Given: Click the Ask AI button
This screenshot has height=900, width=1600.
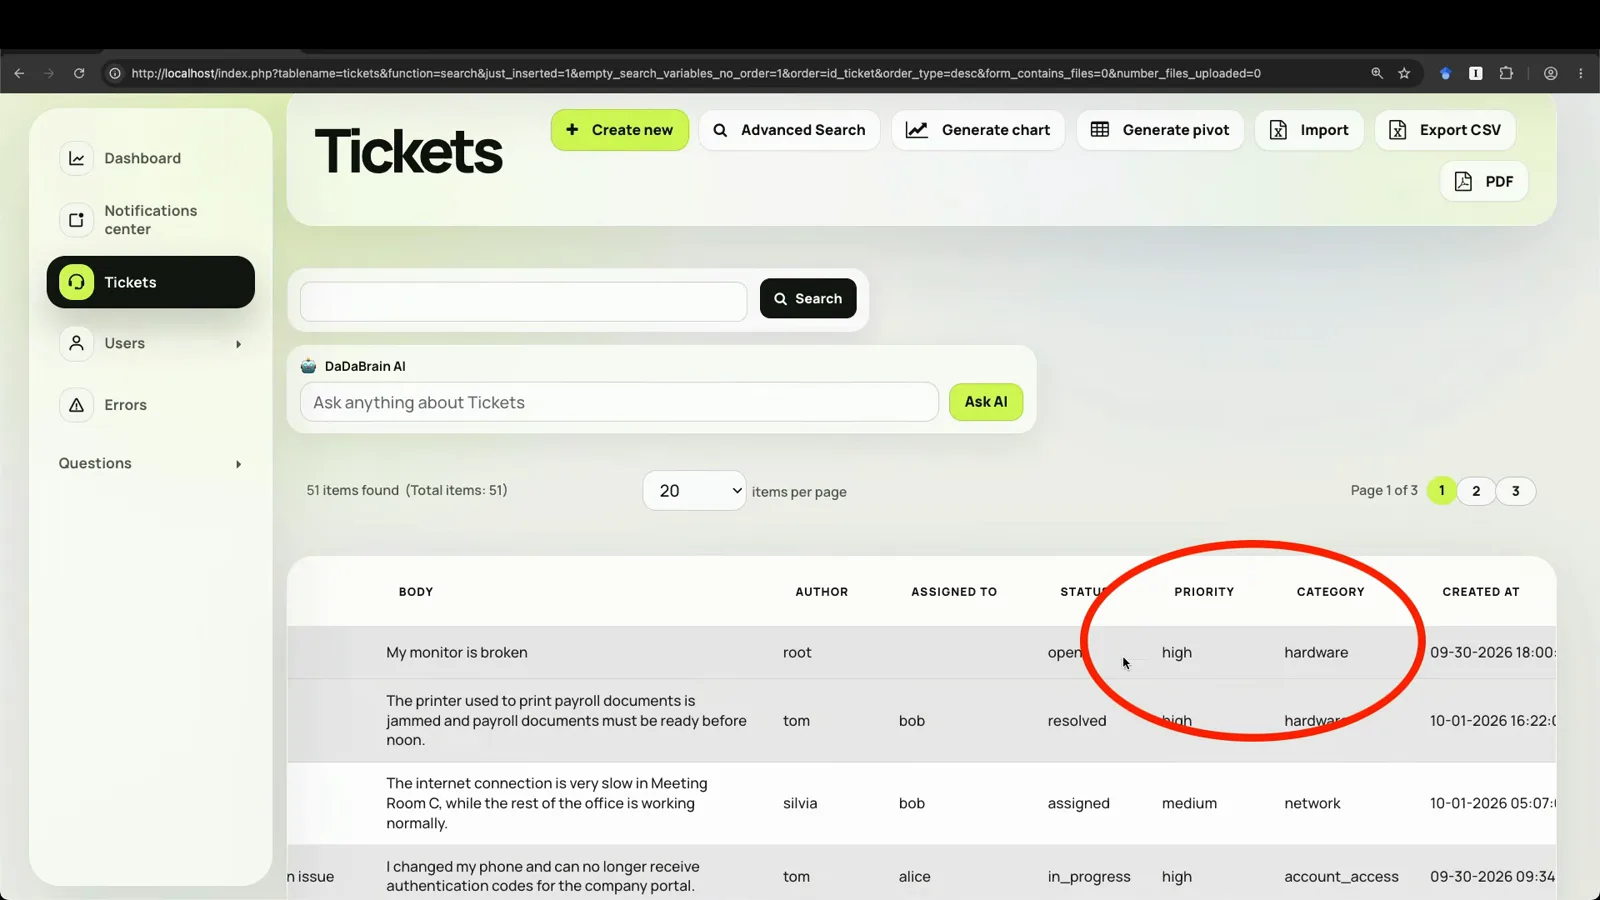Looking at the screenshot, I should tap(986, 402).
